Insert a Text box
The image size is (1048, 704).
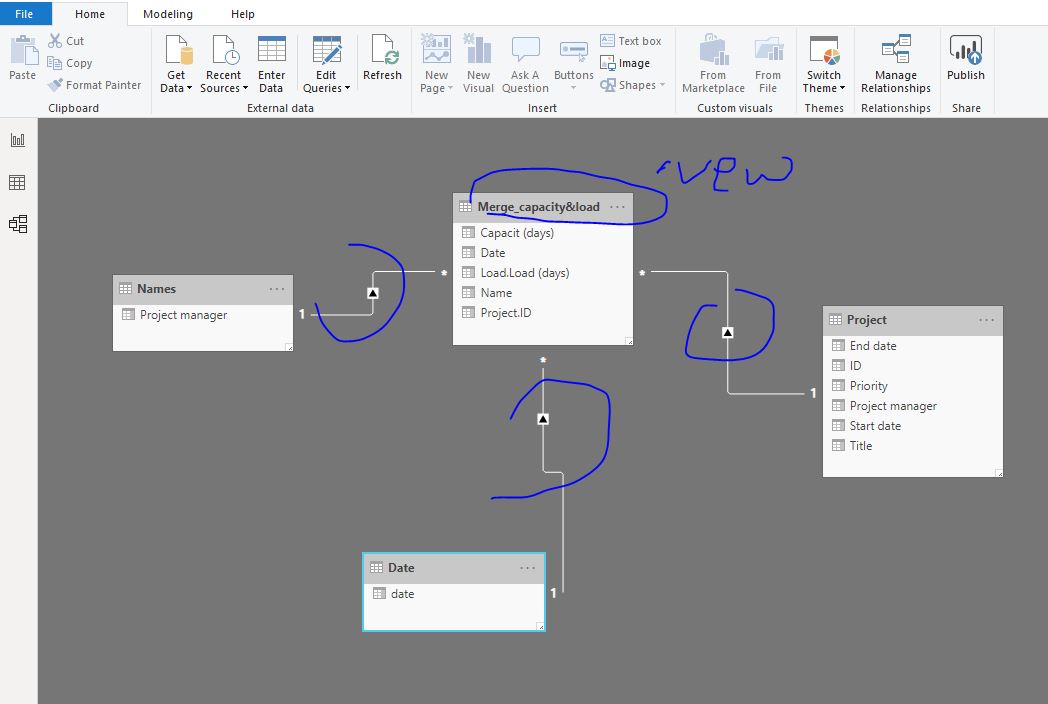(x=630, y=41)
